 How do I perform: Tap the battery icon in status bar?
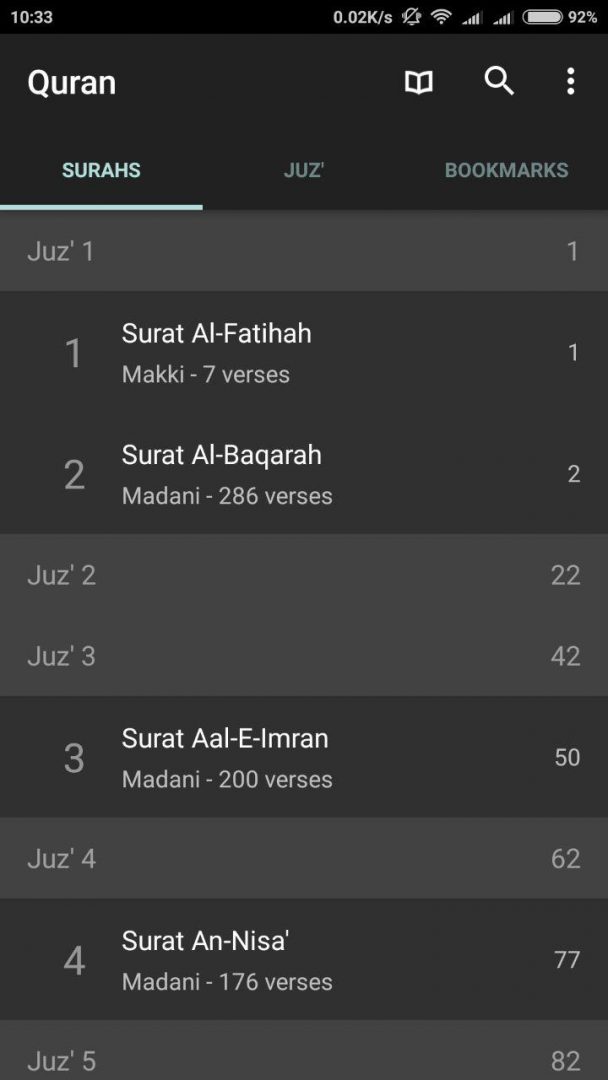click(542, 17)
